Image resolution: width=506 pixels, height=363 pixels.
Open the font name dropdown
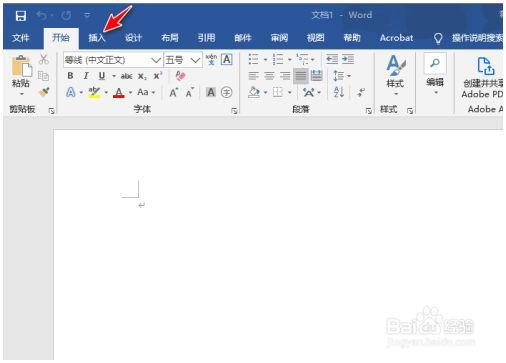point(155,60)
